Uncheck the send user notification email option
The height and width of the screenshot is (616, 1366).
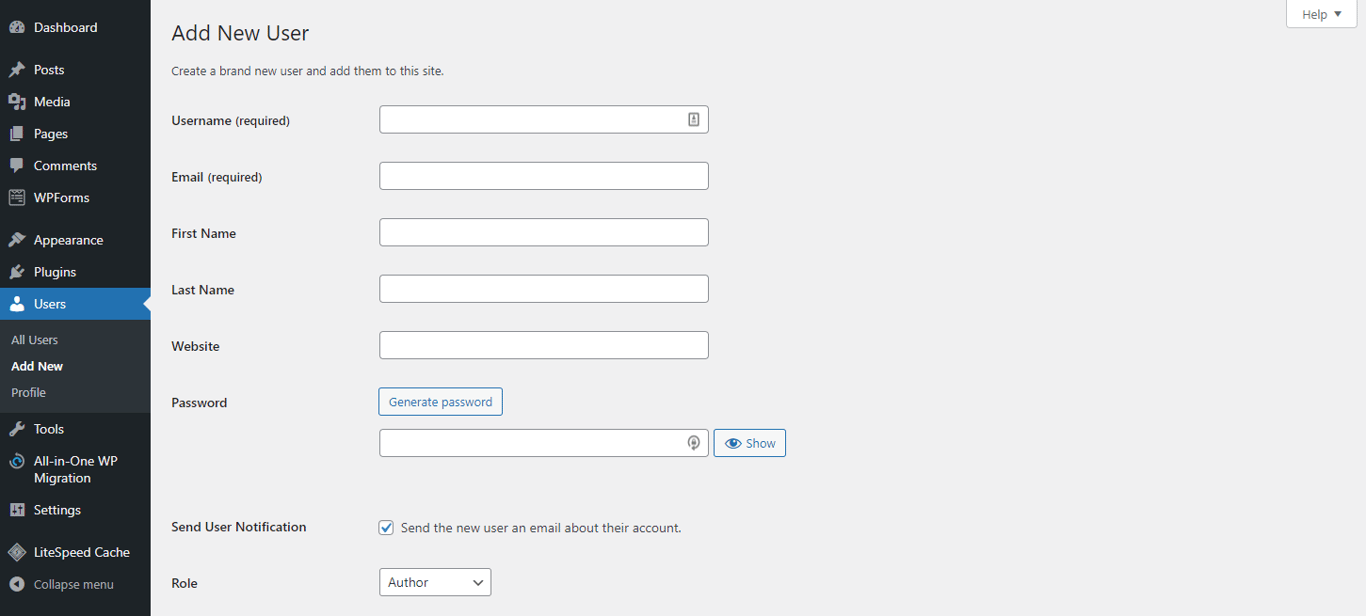click(x=386, y=527)
